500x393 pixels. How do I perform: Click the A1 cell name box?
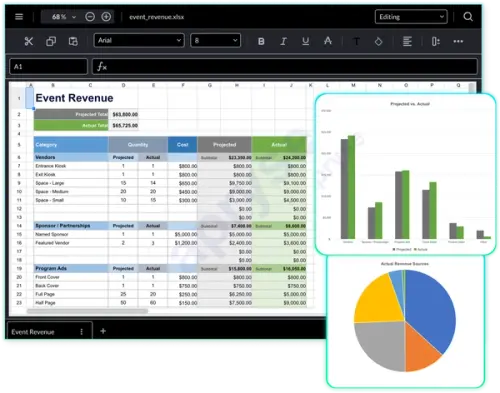pyautogui.click(x=49, y=66)
